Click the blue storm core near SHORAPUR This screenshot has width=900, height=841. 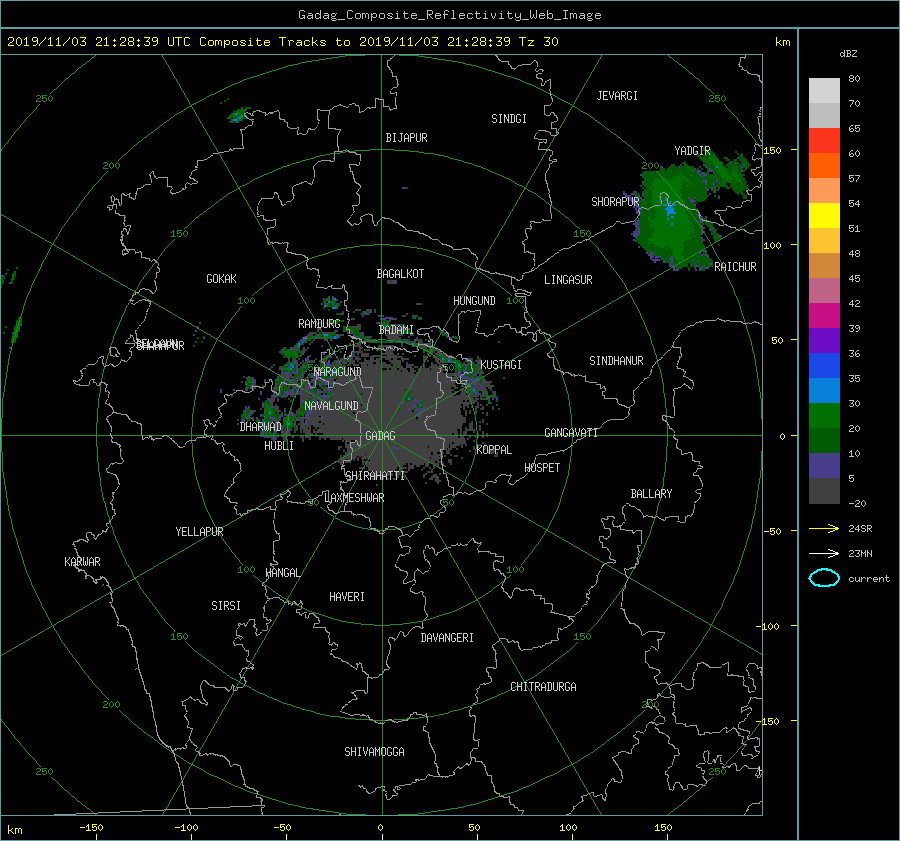669,208
